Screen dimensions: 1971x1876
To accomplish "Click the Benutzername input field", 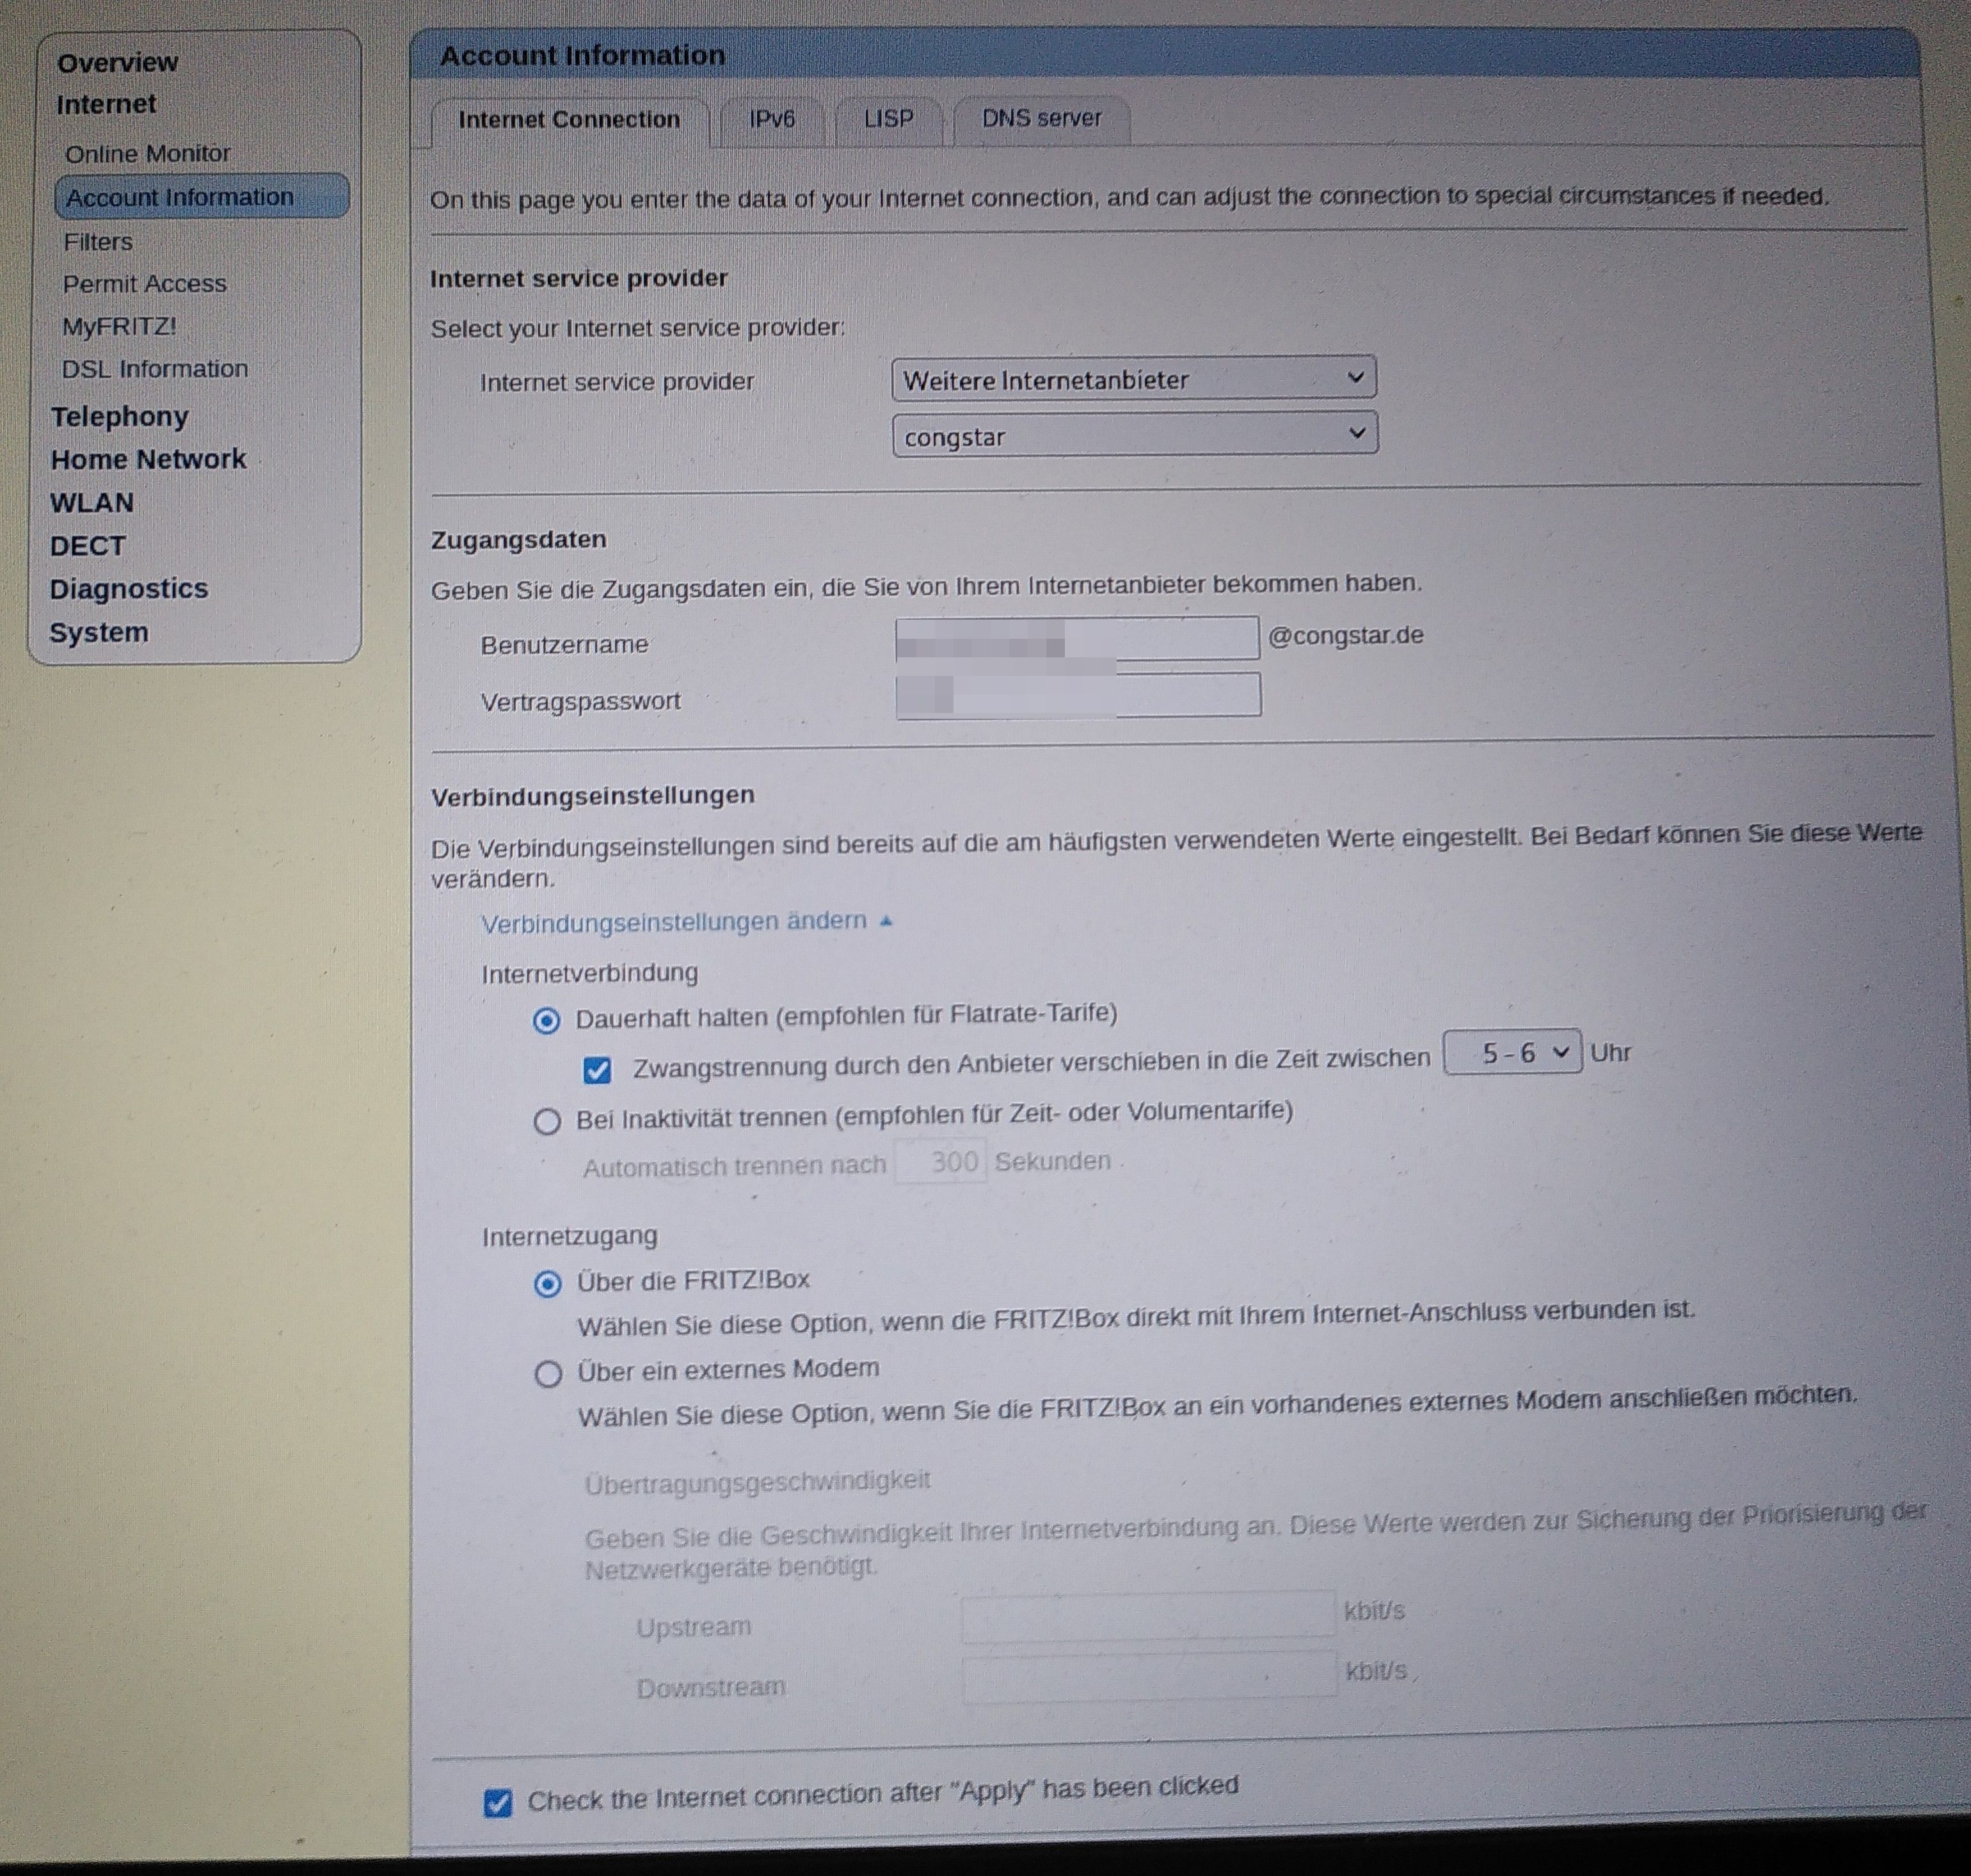I will click(1076, 639).
